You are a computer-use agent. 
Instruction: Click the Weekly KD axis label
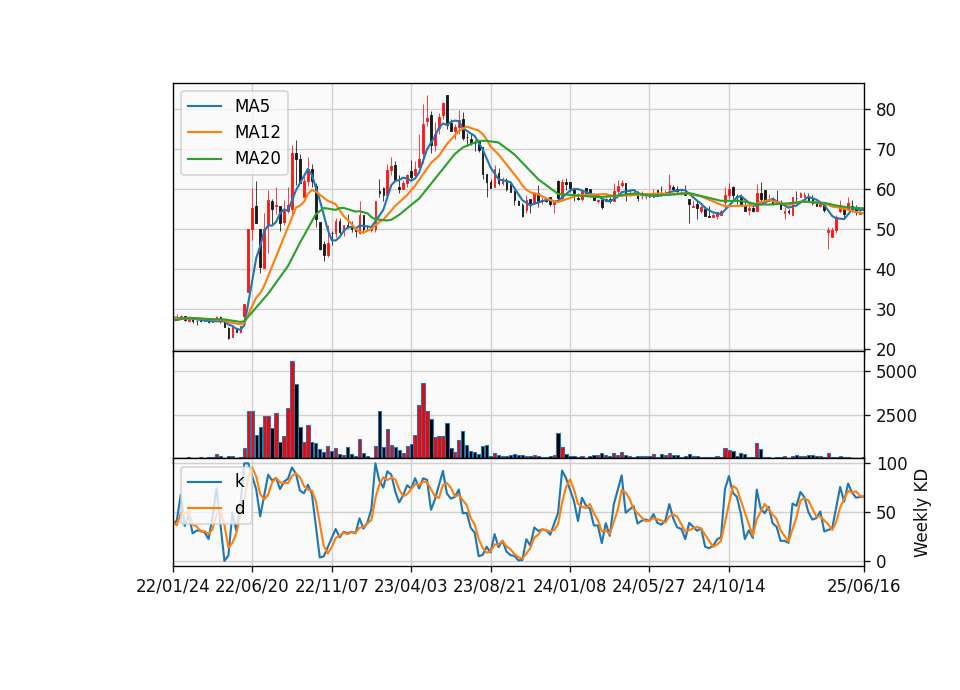pyautogui.click(x=921, y=513)
